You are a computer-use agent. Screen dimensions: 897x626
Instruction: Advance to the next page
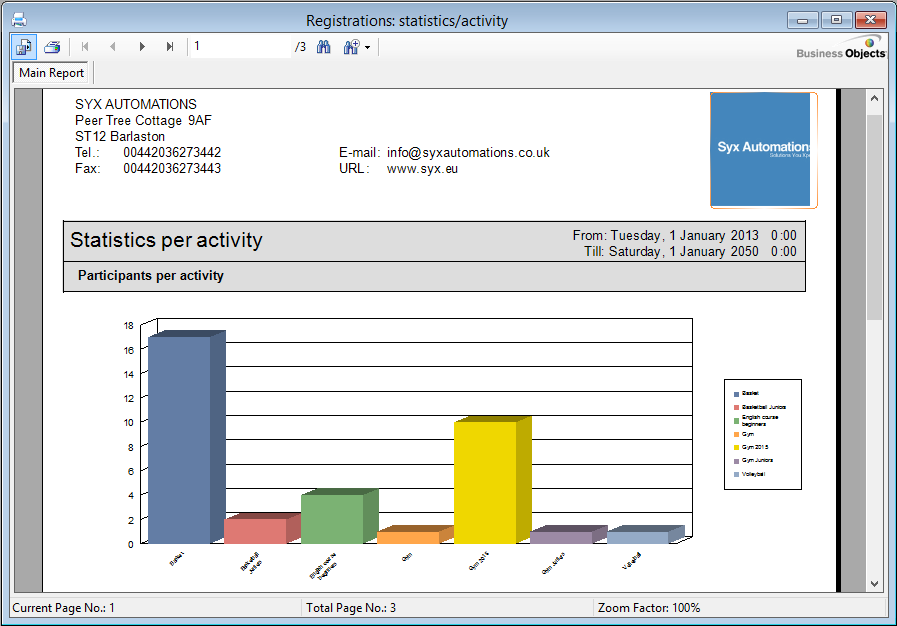click(x=142, y=47)
